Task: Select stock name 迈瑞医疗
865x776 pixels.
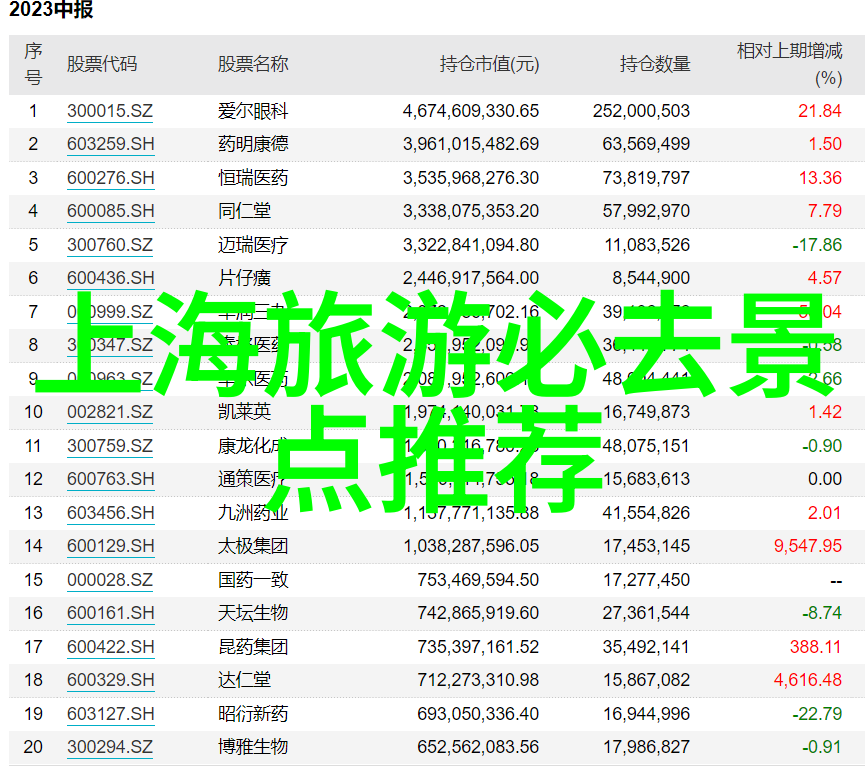Action: pos(253,245)
